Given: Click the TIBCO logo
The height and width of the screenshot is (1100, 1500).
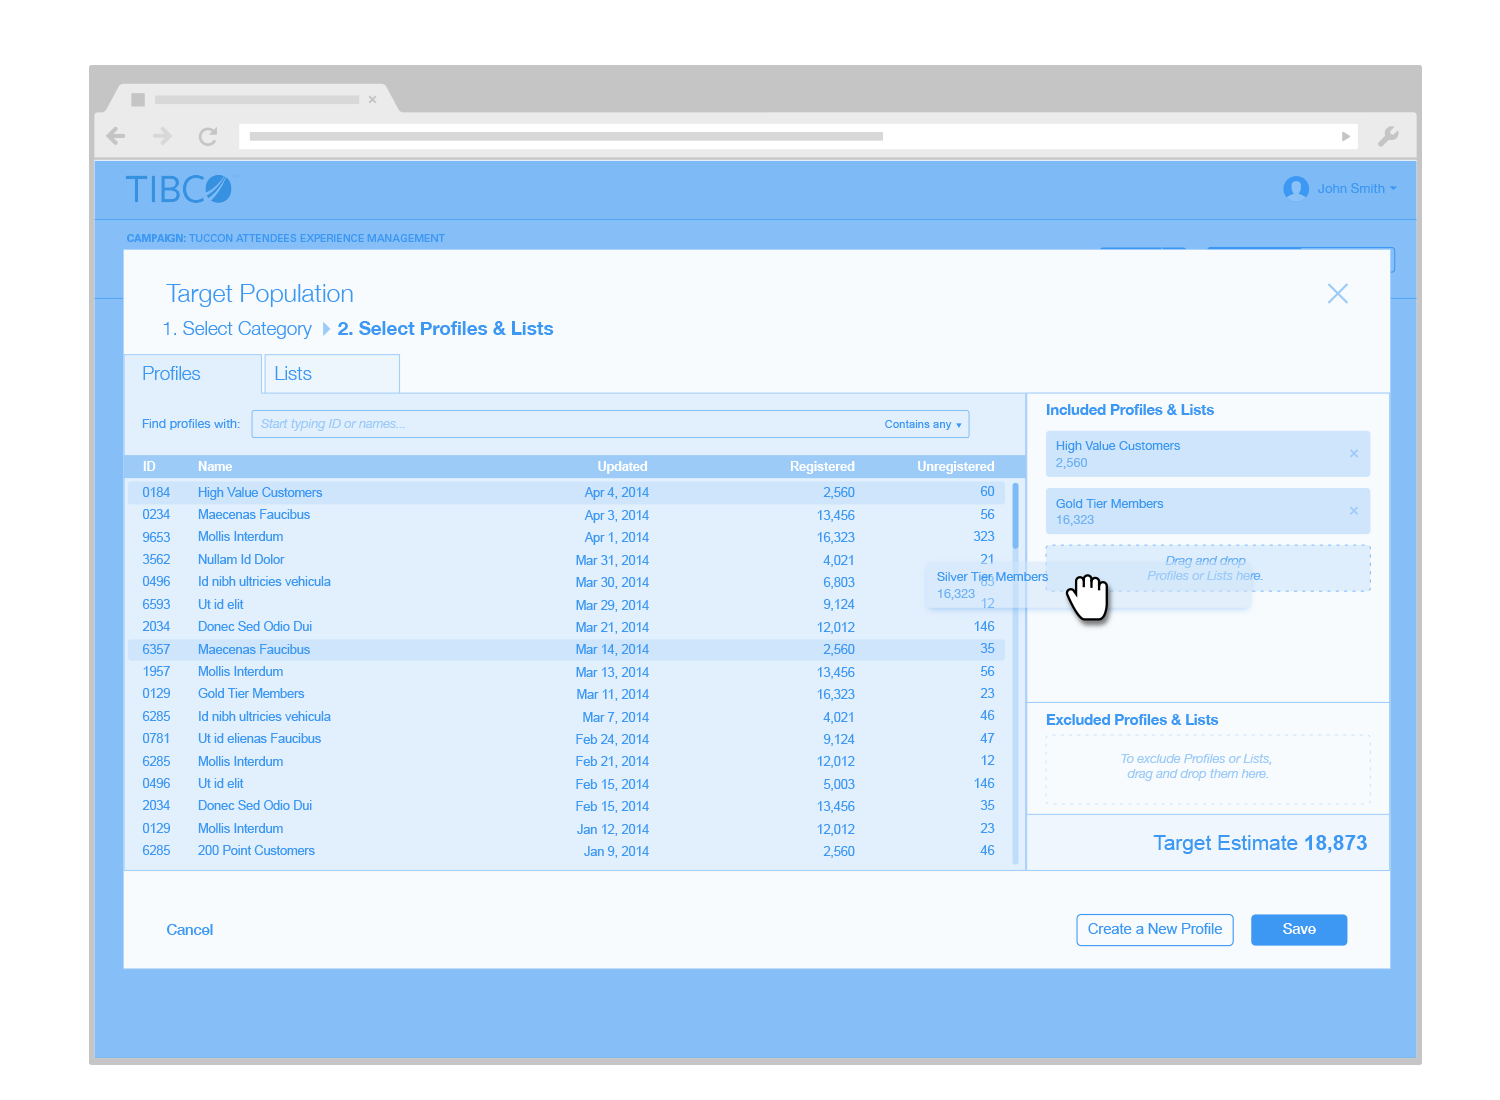Looking at the screenshot, I should tap(178, 189).
